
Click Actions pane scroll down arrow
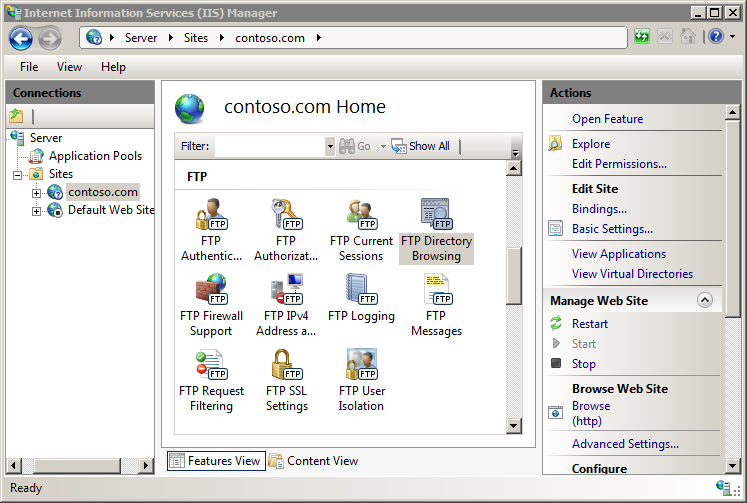pyautogui.click(x=732, y=465)
